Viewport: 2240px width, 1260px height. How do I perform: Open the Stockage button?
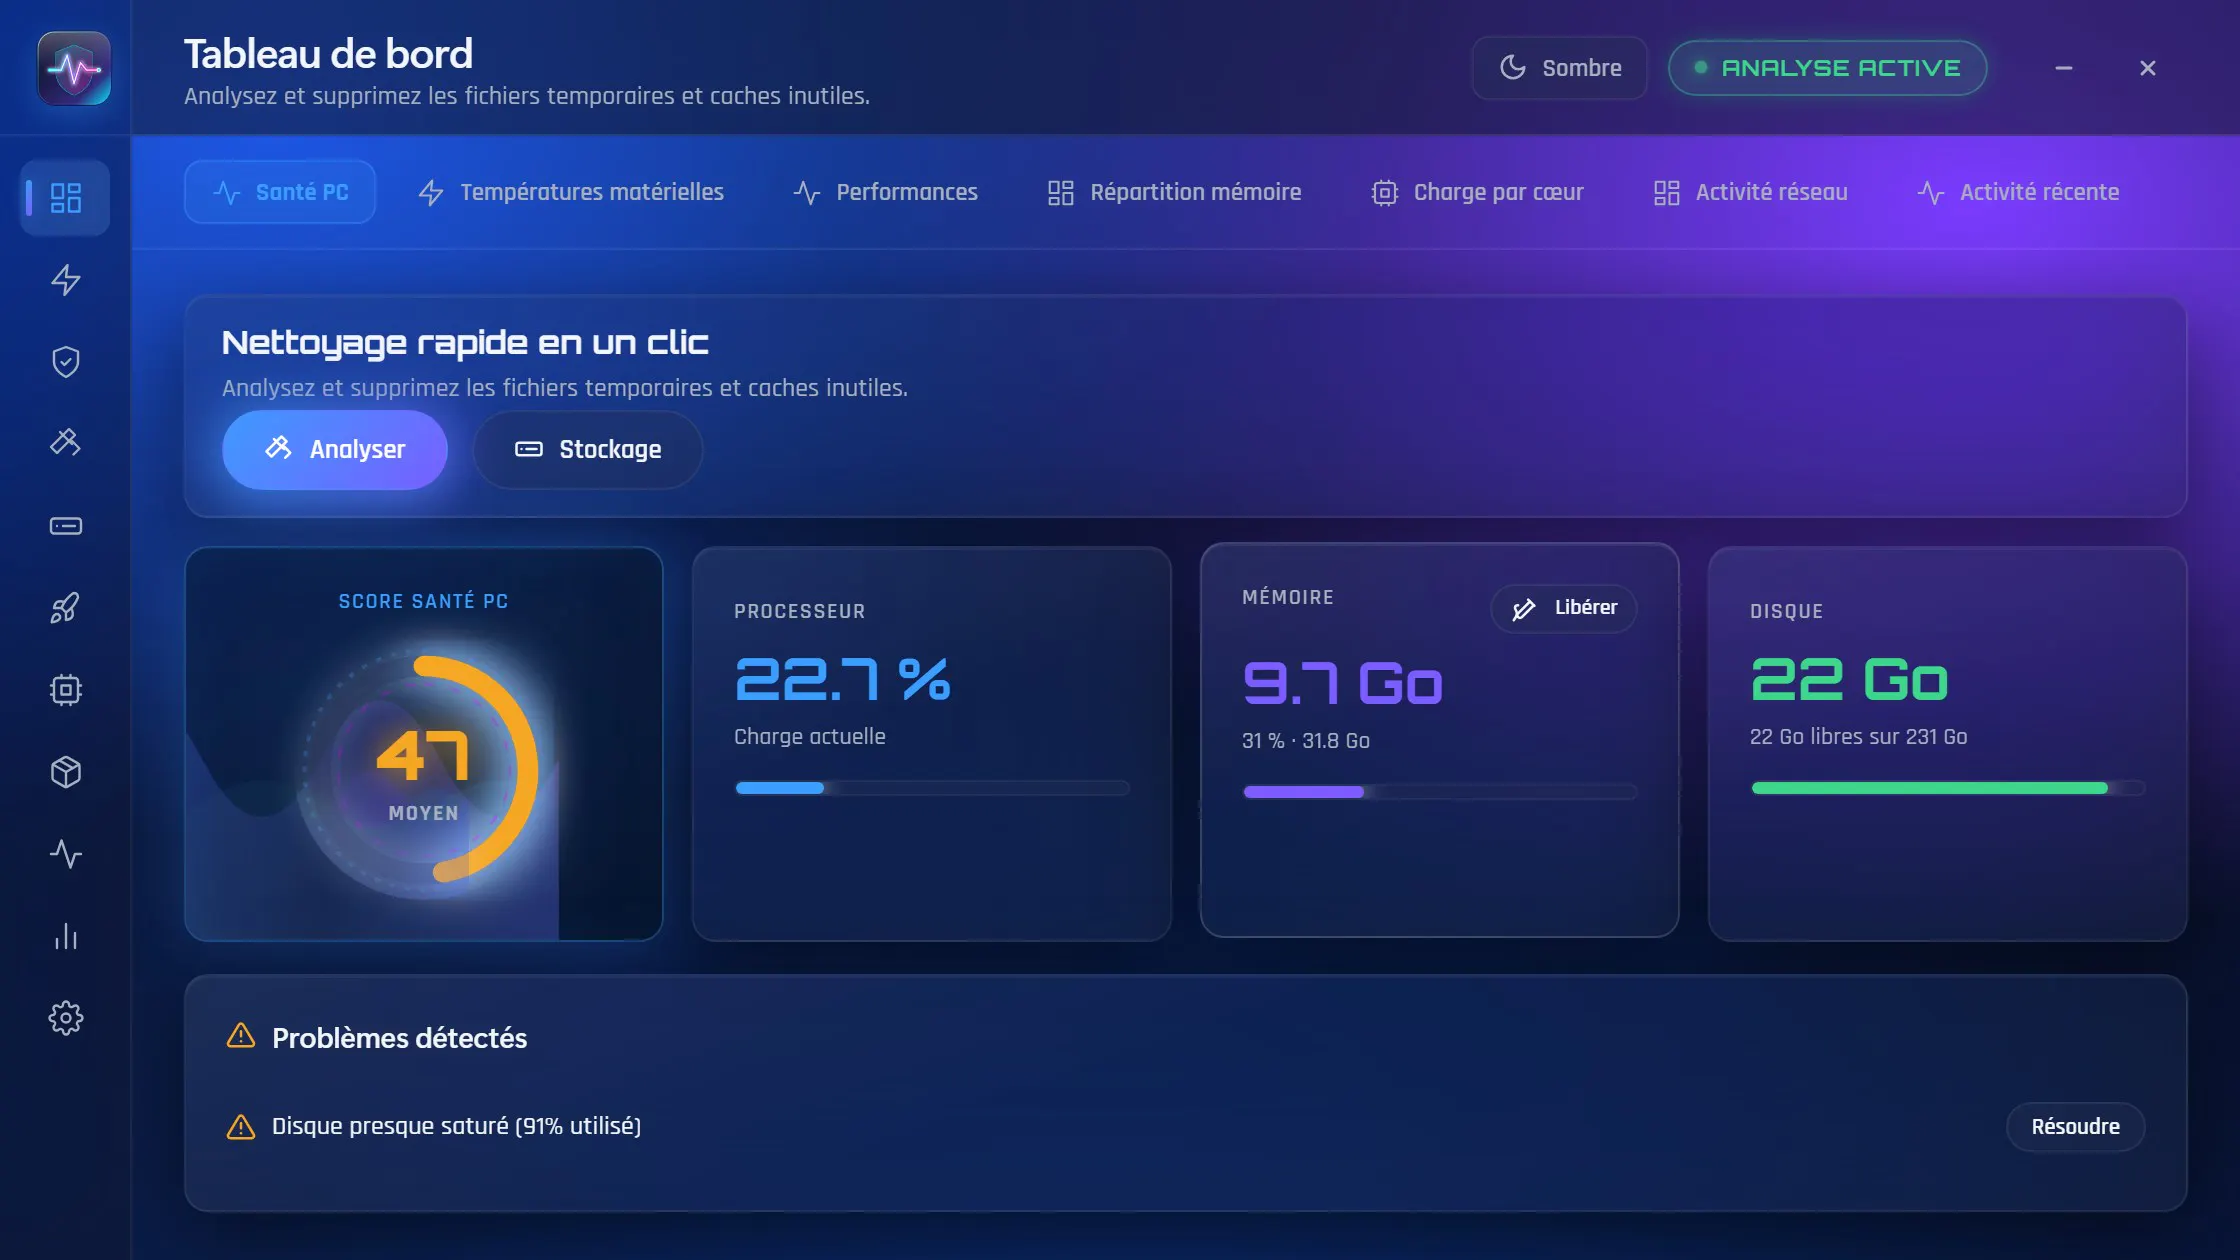(x=587, y=449)
